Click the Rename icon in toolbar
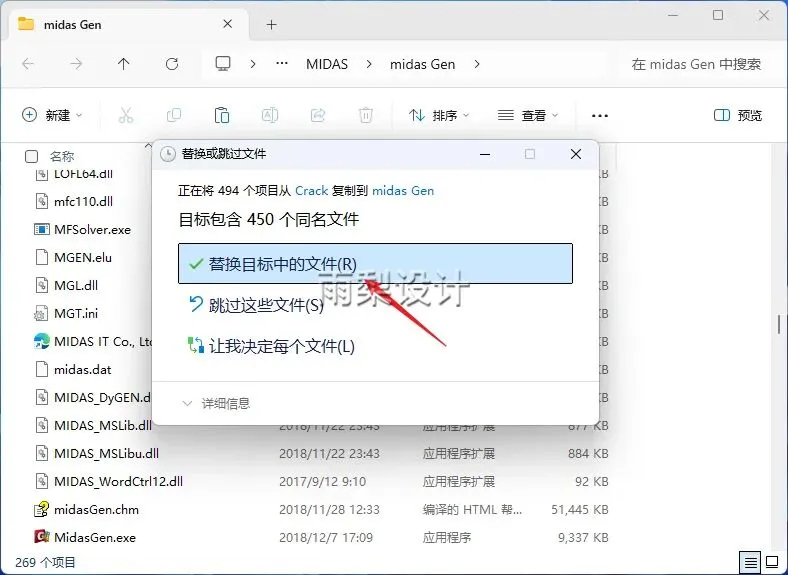Screen dimensions: 788x575 coord(270,115)
